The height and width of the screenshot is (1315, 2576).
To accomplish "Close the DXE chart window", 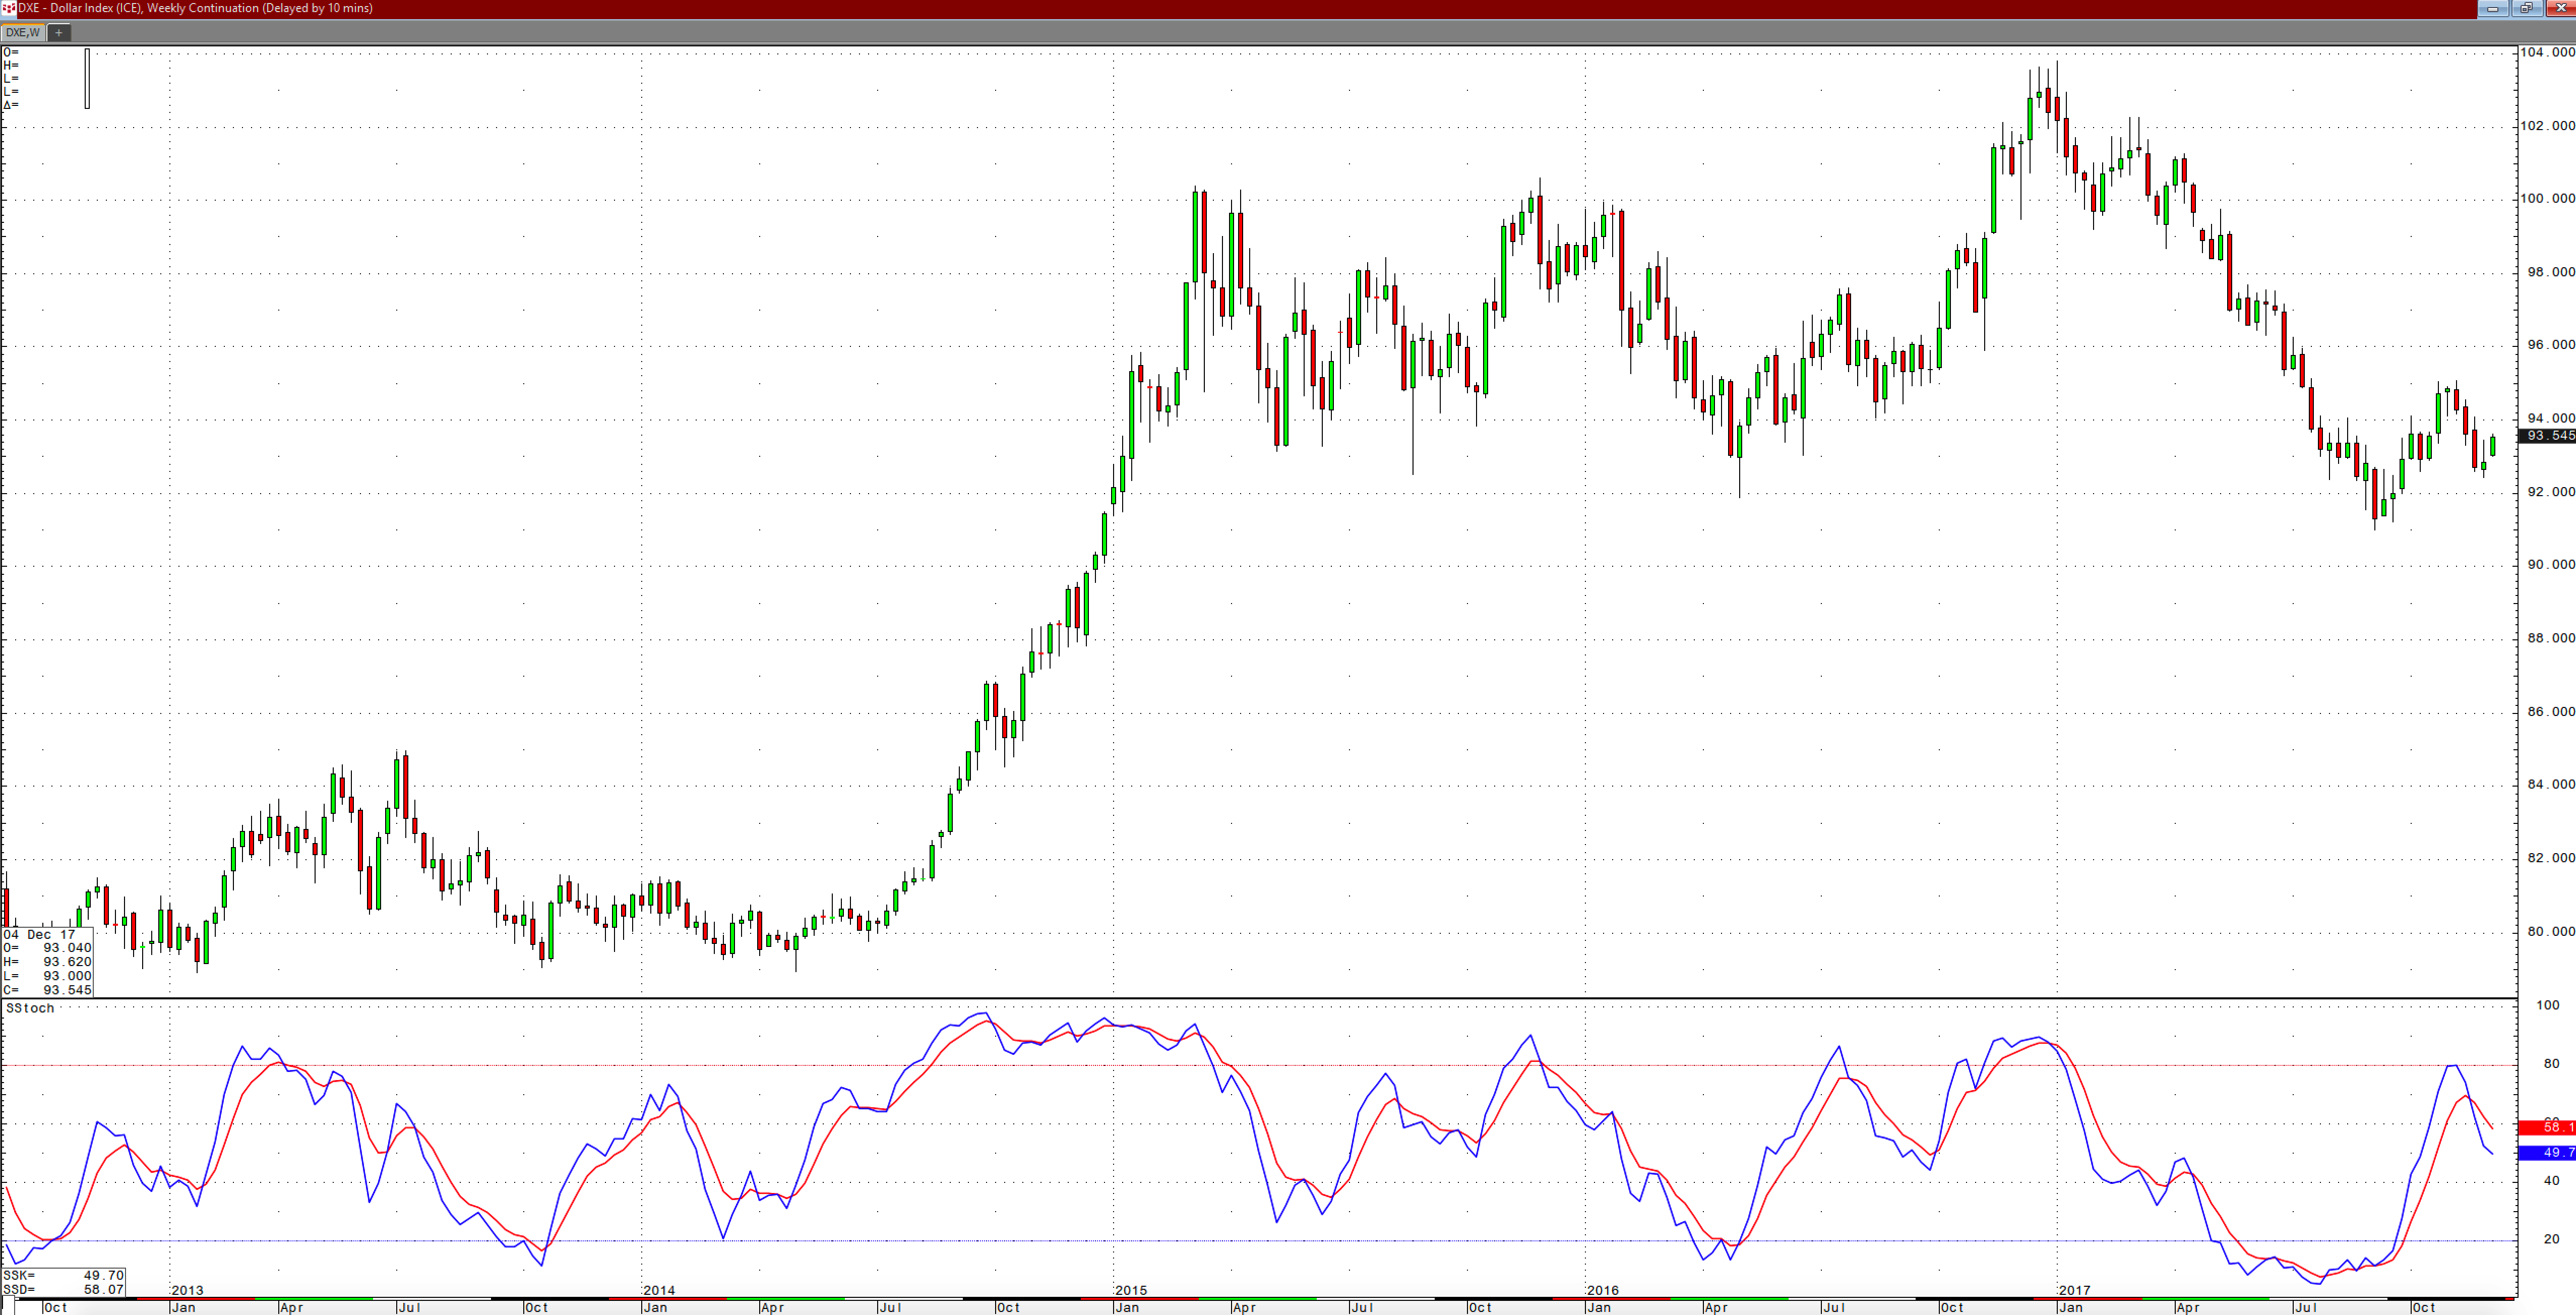I will [x=2560, y=8].
